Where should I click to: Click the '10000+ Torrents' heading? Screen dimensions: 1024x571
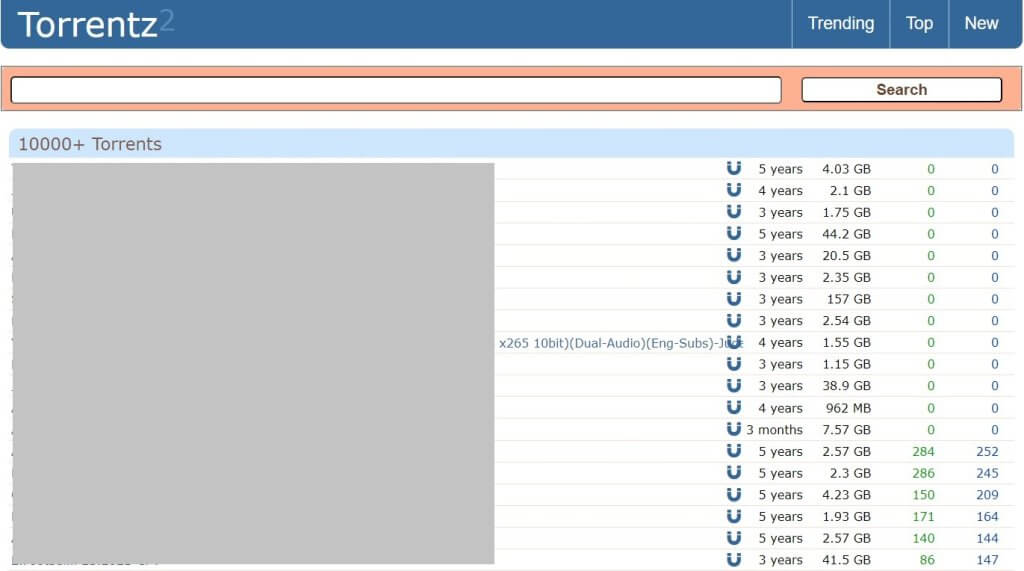click(x=90, y=144)
